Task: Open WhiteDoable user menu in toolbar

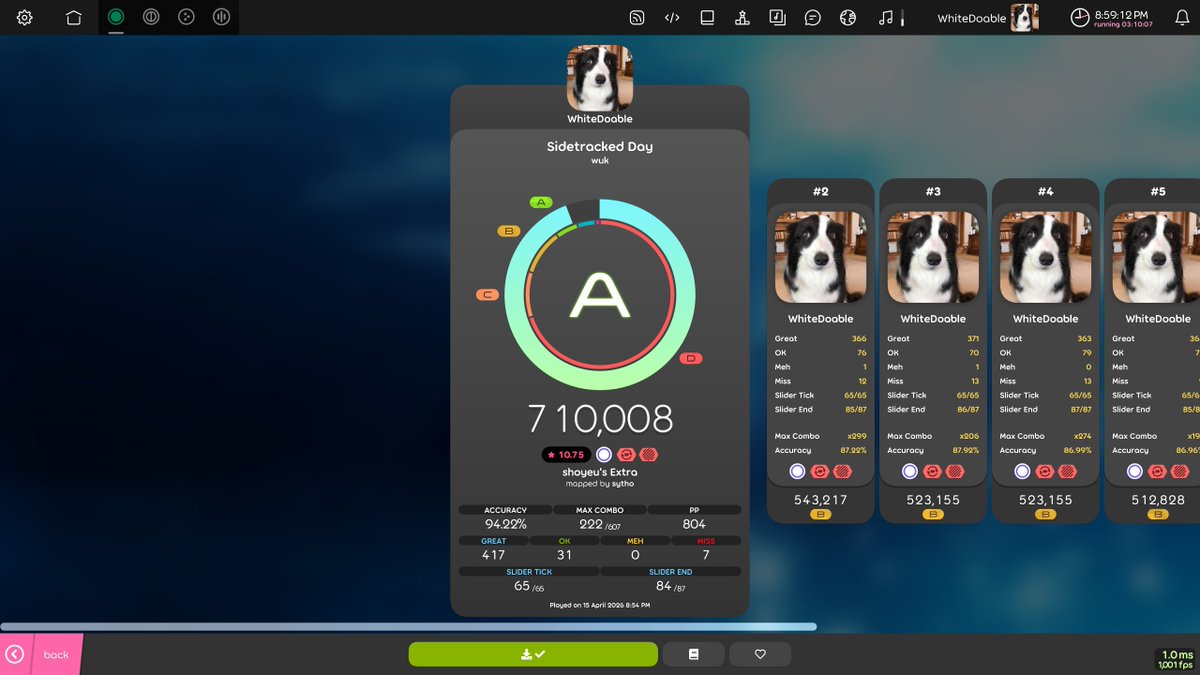Action: point(988,17)
